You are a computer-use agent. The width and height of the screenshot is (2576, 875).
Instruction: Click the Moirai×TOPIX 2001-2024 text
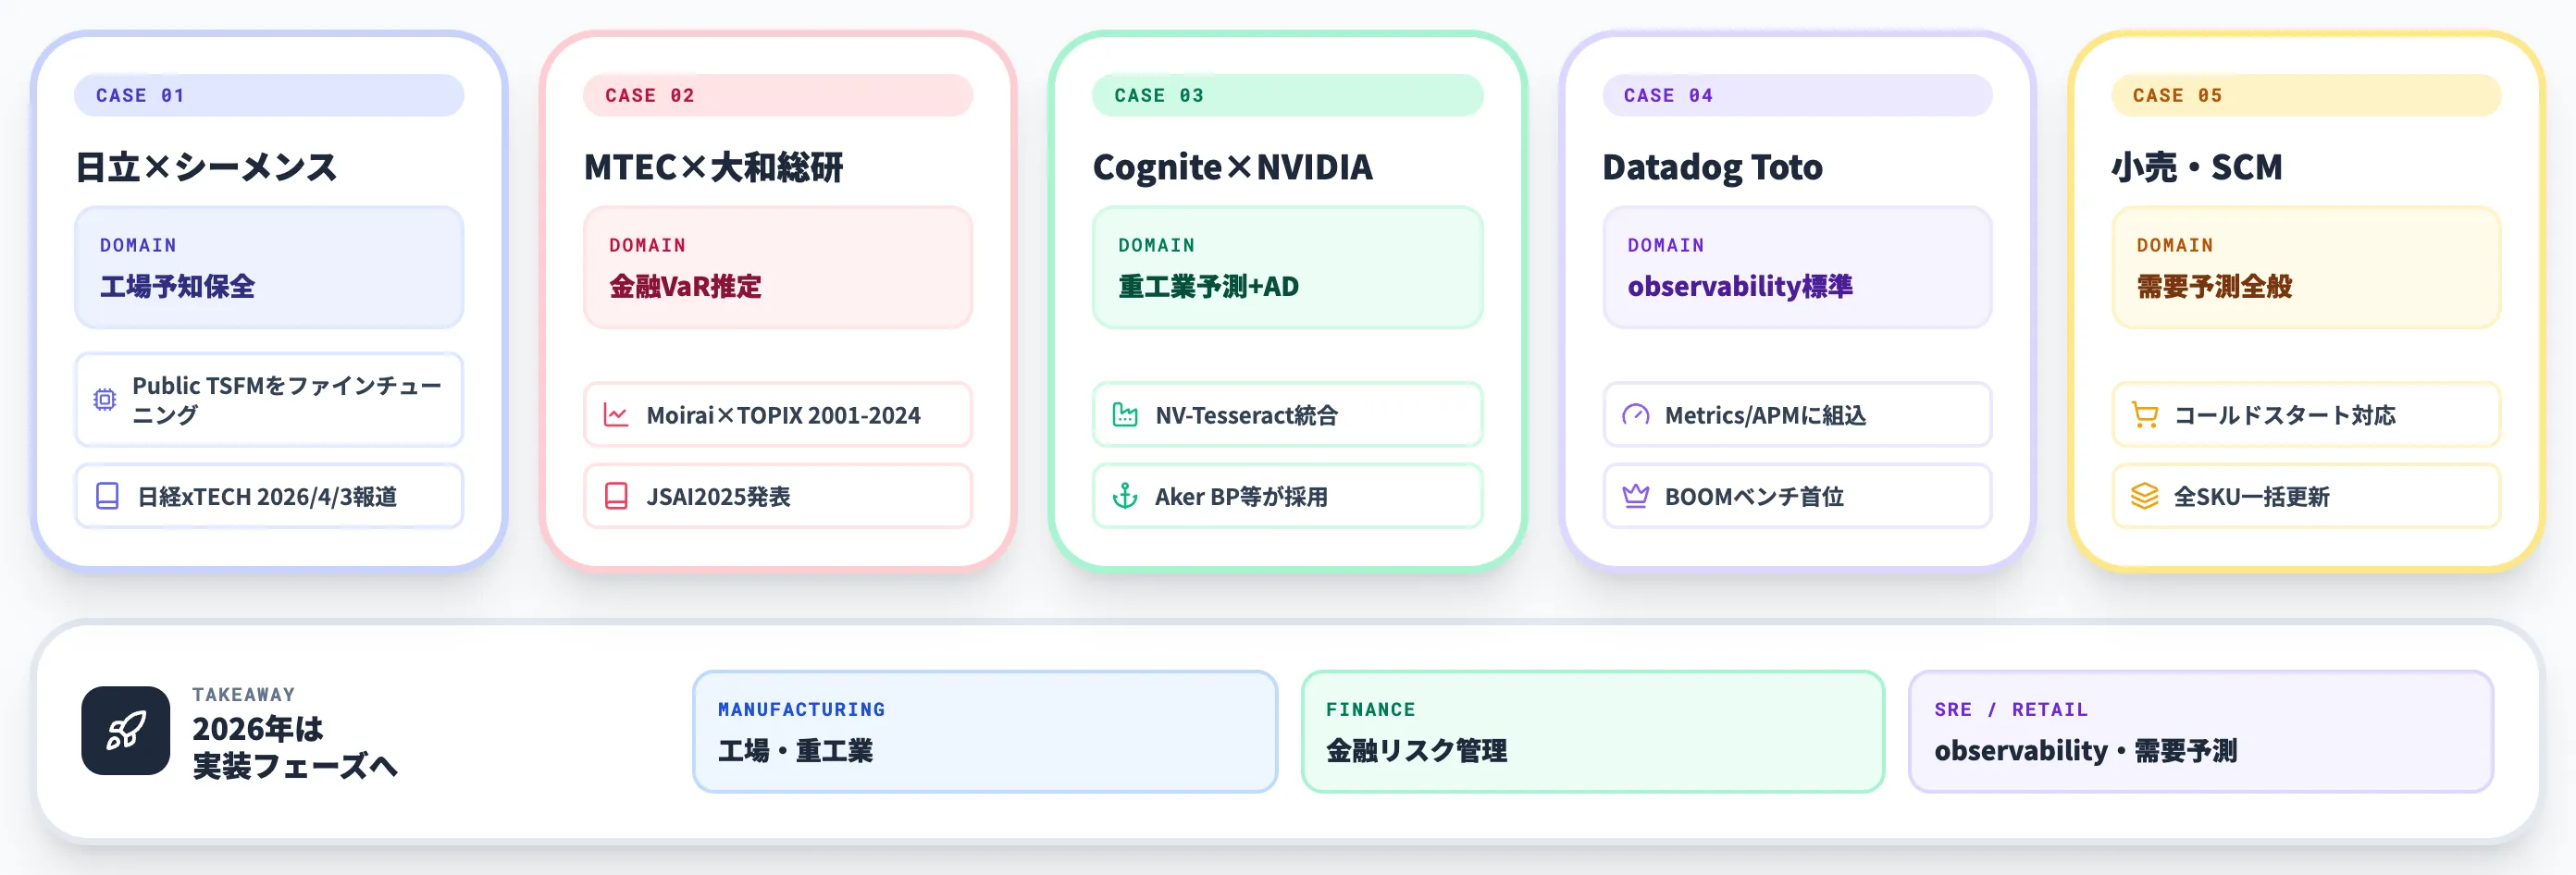click(783, 415)
